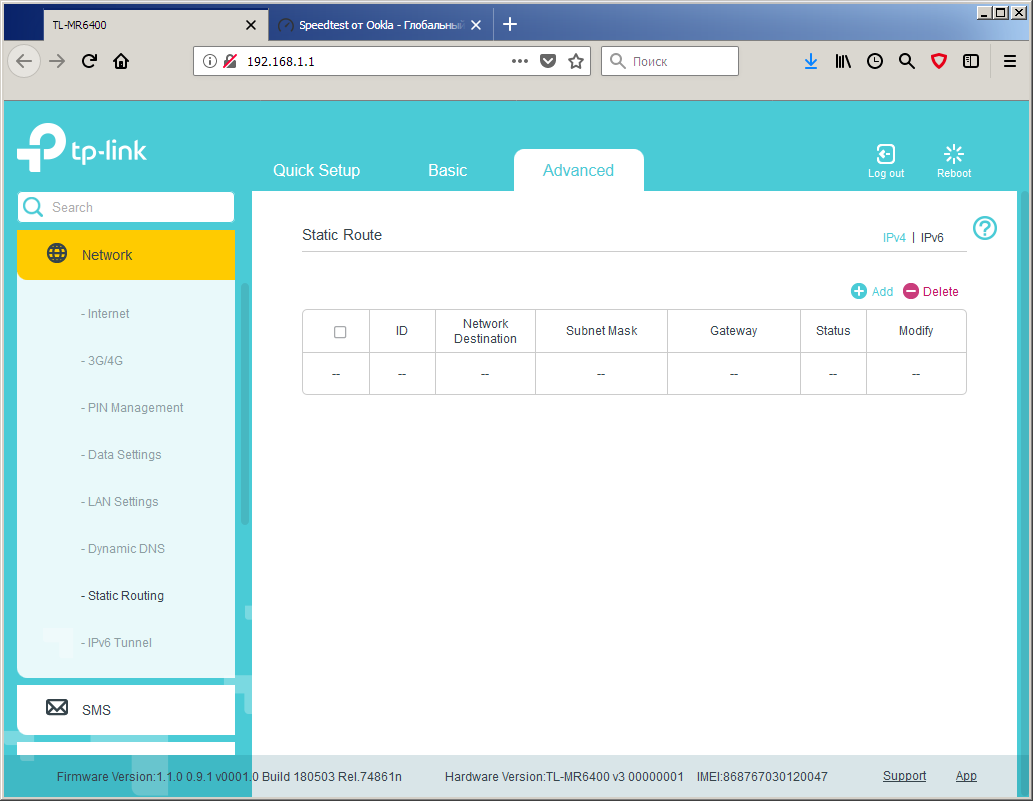The width and height of the screenshot is (1033, 801).
Task: Add a new static route entry
Action: tap(872, 291)
